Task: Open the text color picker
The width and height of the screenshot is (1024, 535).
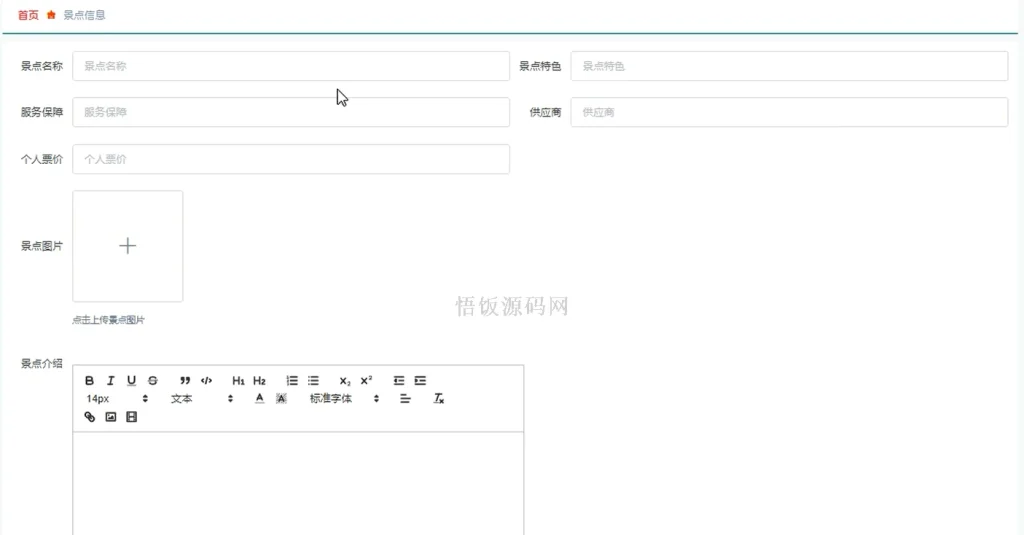Action: click(x=259, y=398)
